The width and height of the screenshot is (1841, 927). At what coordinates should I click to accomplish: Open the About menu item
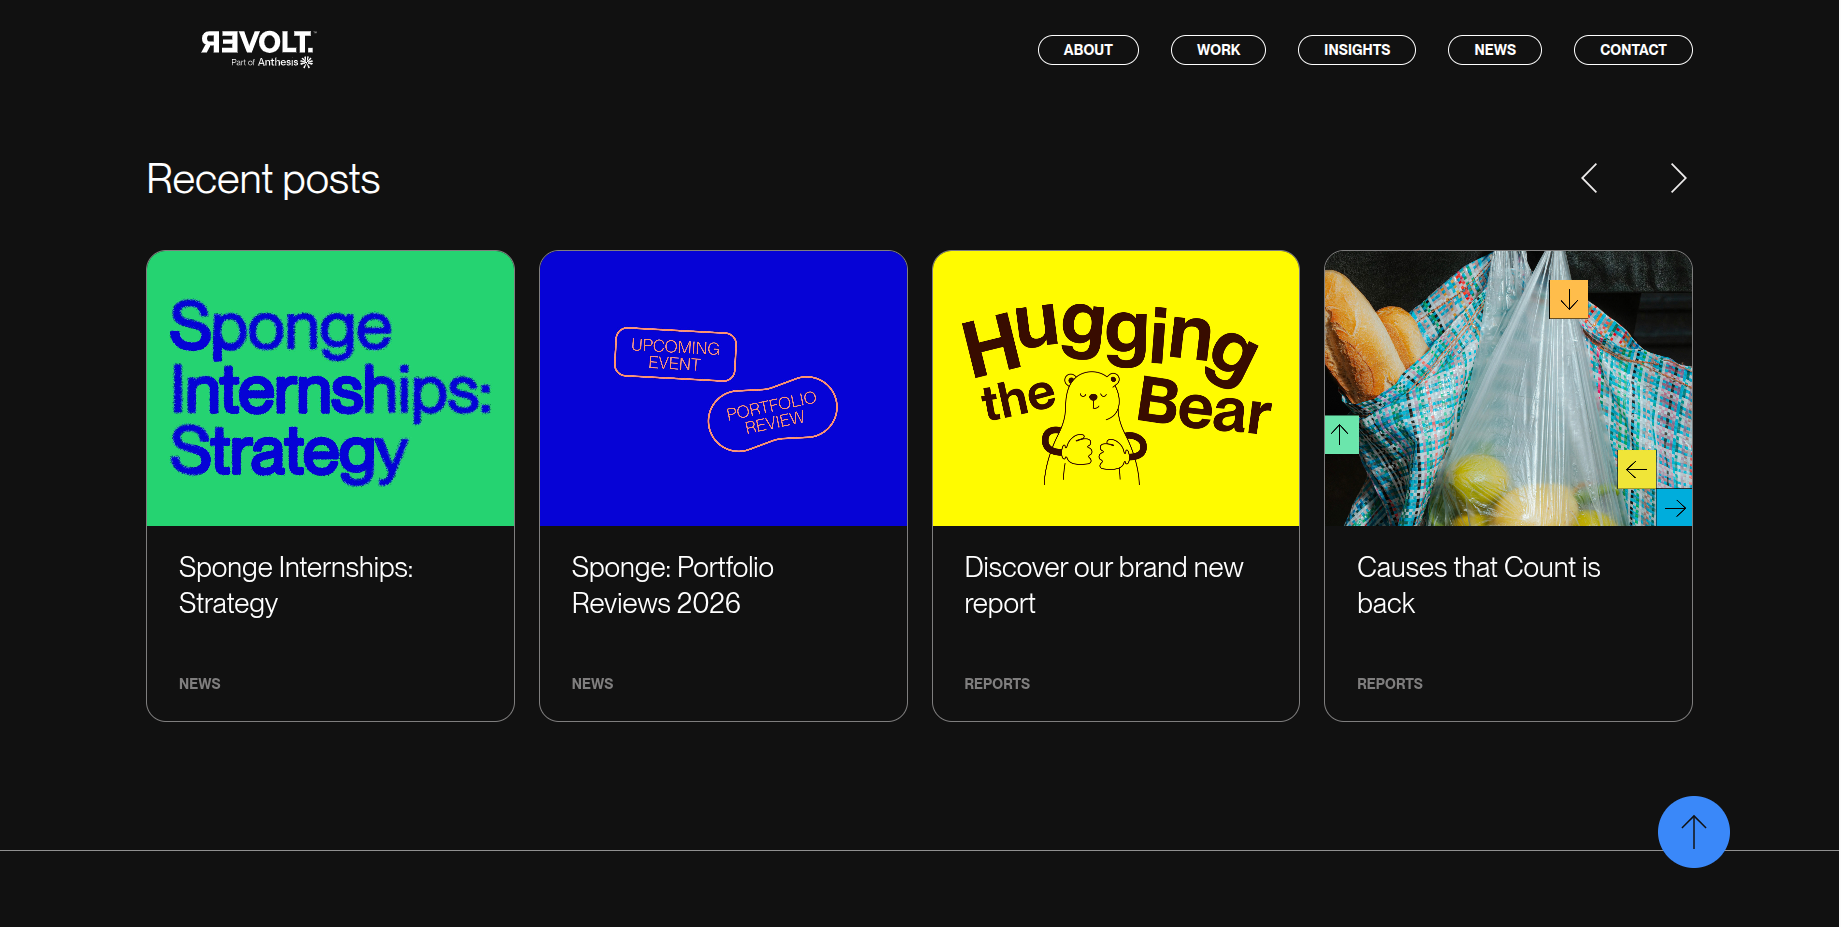point(1088,50)
